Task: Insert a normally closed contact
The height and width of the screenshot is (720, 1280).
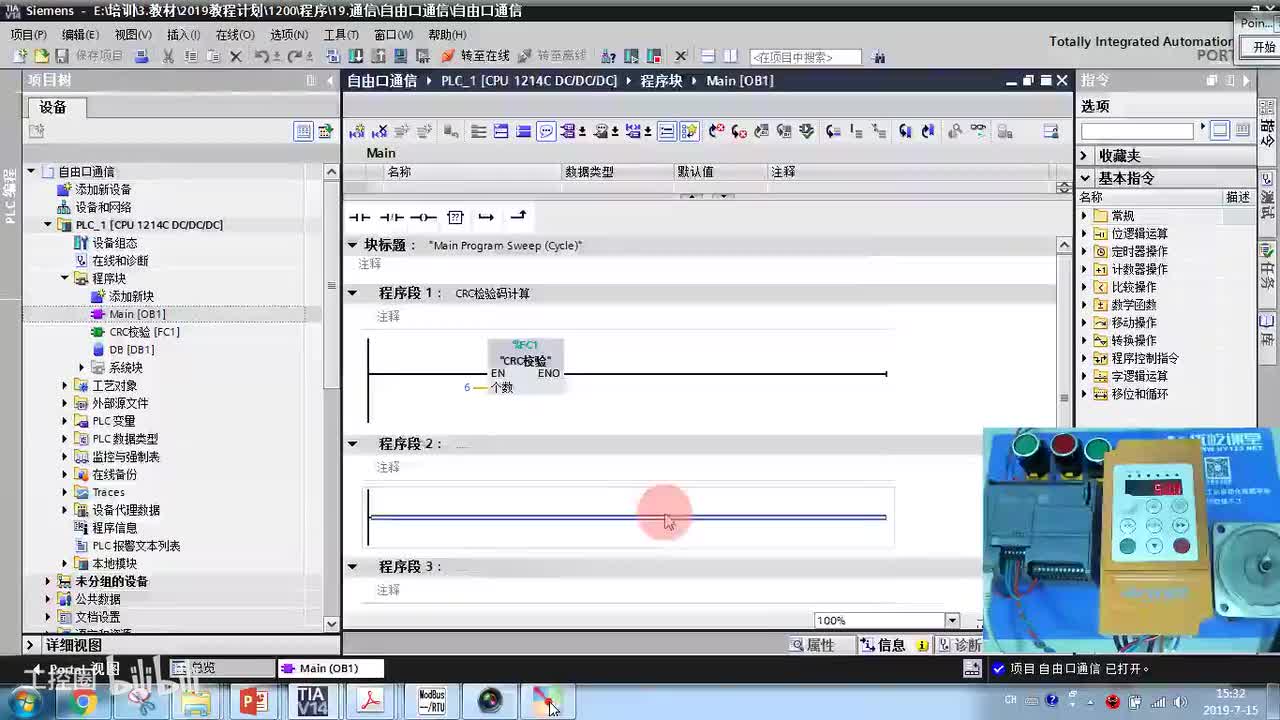Action: point(391,217)
